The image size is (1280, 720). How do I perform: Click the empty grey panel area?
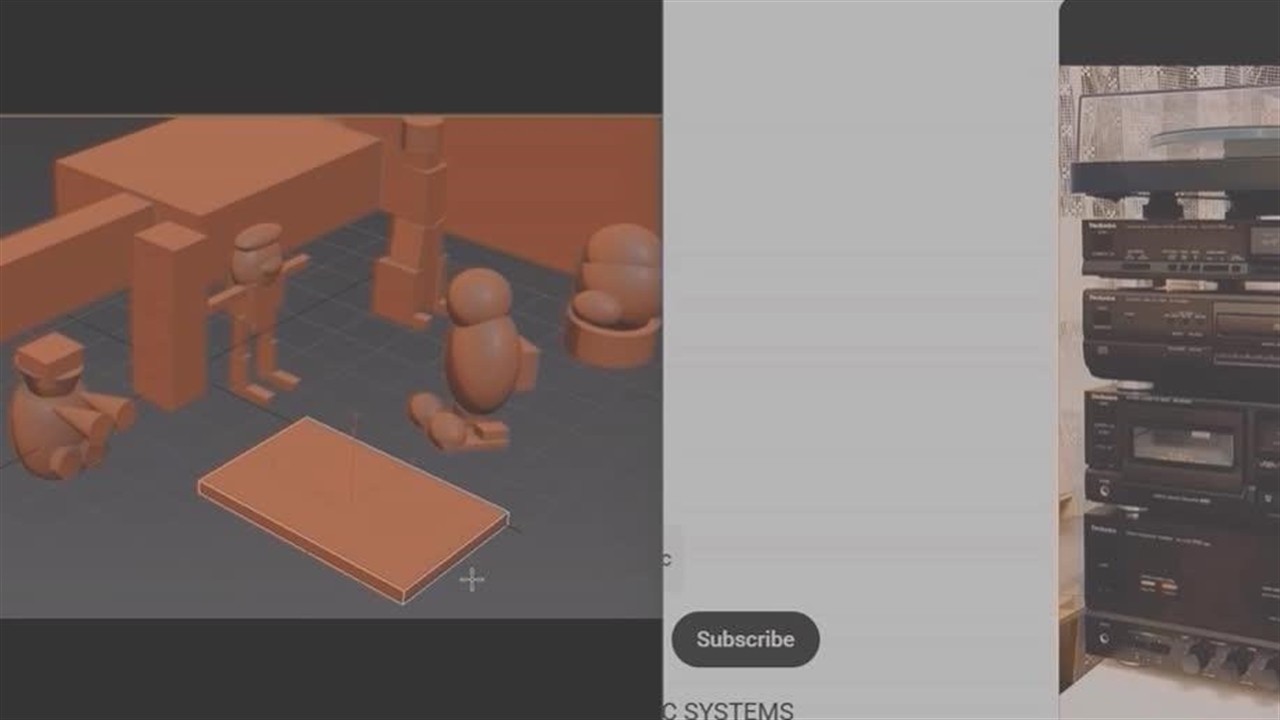(x=860, y=300)
